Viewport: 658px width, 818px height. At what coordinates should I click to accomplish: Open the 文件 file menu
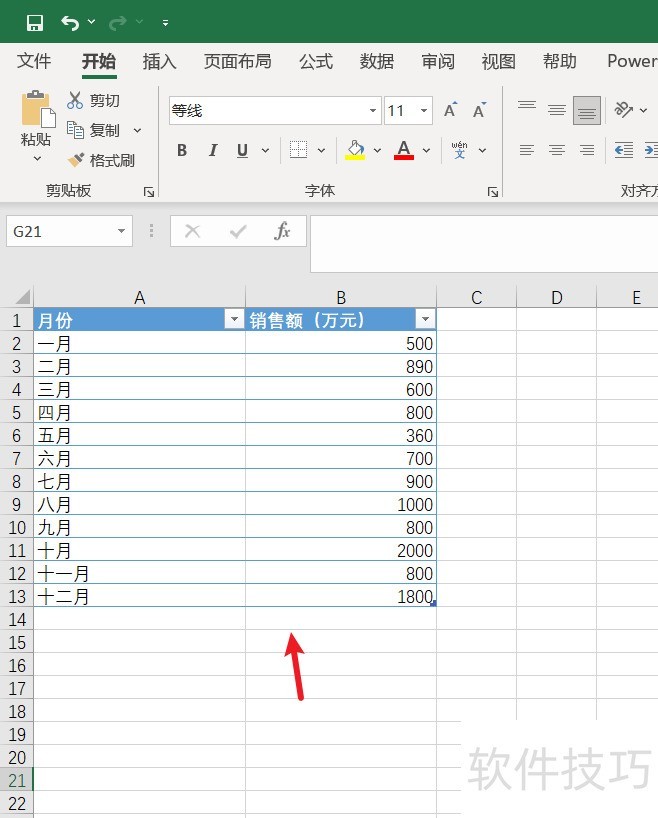coord(34,62)
